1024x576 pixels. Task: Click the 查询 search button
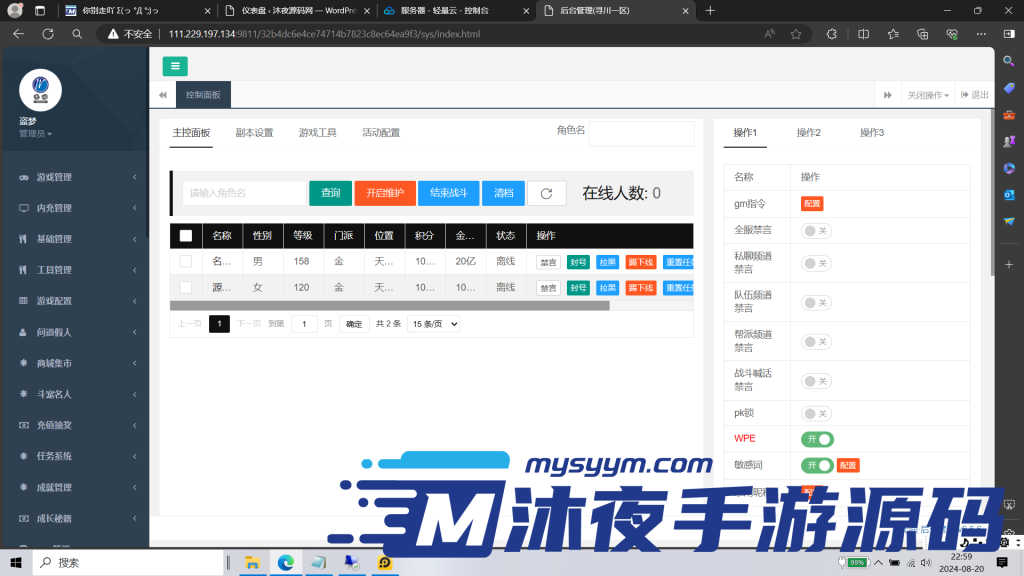click(x=330, y=192)
